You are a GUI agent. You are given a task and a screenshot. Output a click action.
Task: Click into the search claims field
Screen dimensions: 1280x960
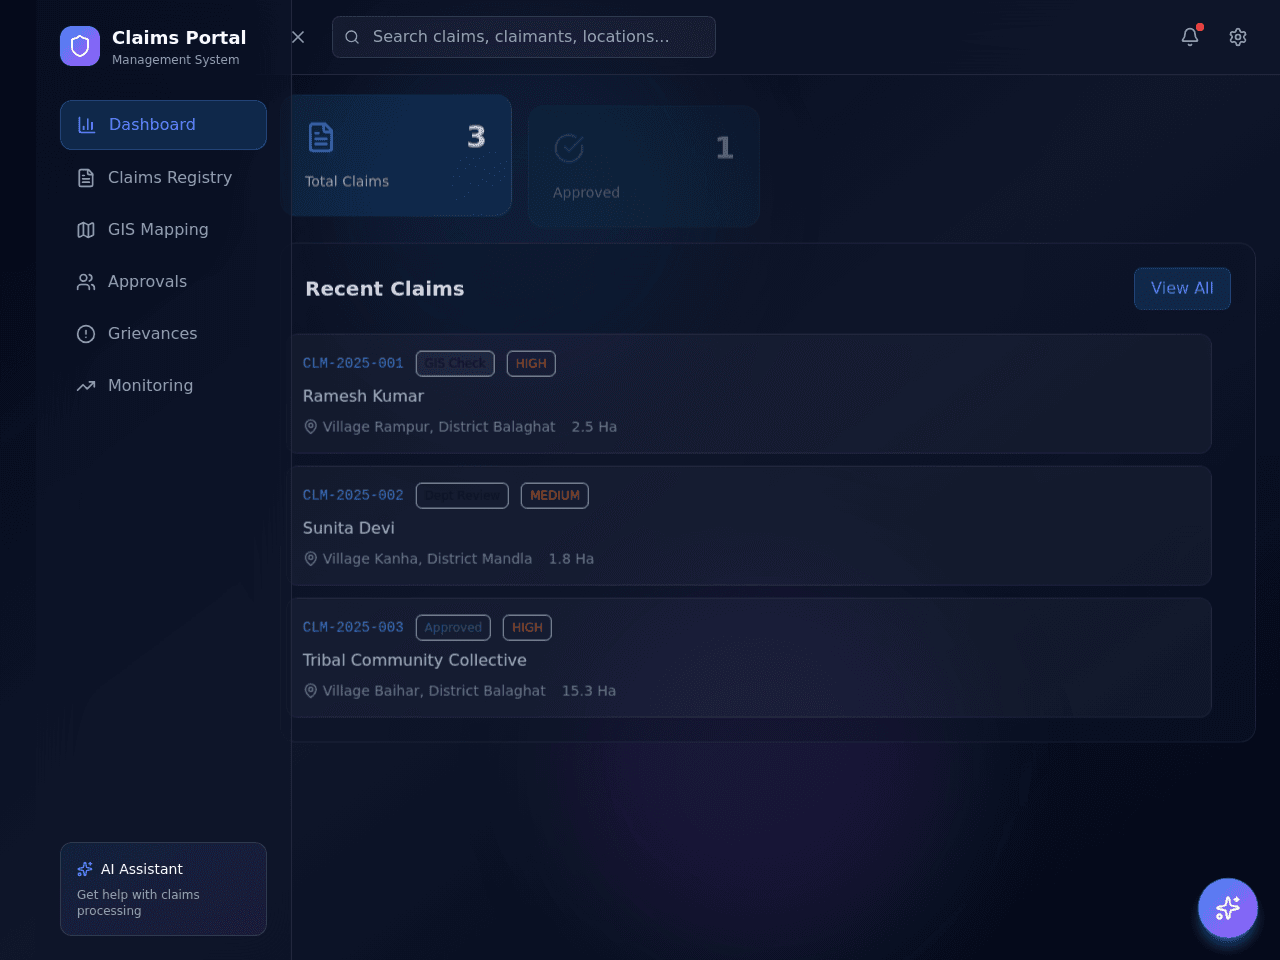coord(524,37)
